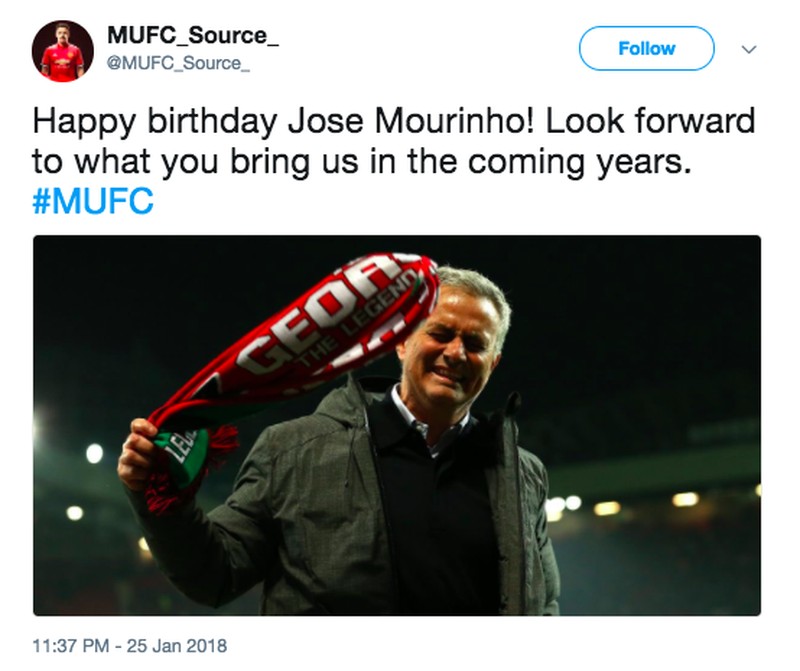Open the attached tweet photo

[x=397, y=425]
